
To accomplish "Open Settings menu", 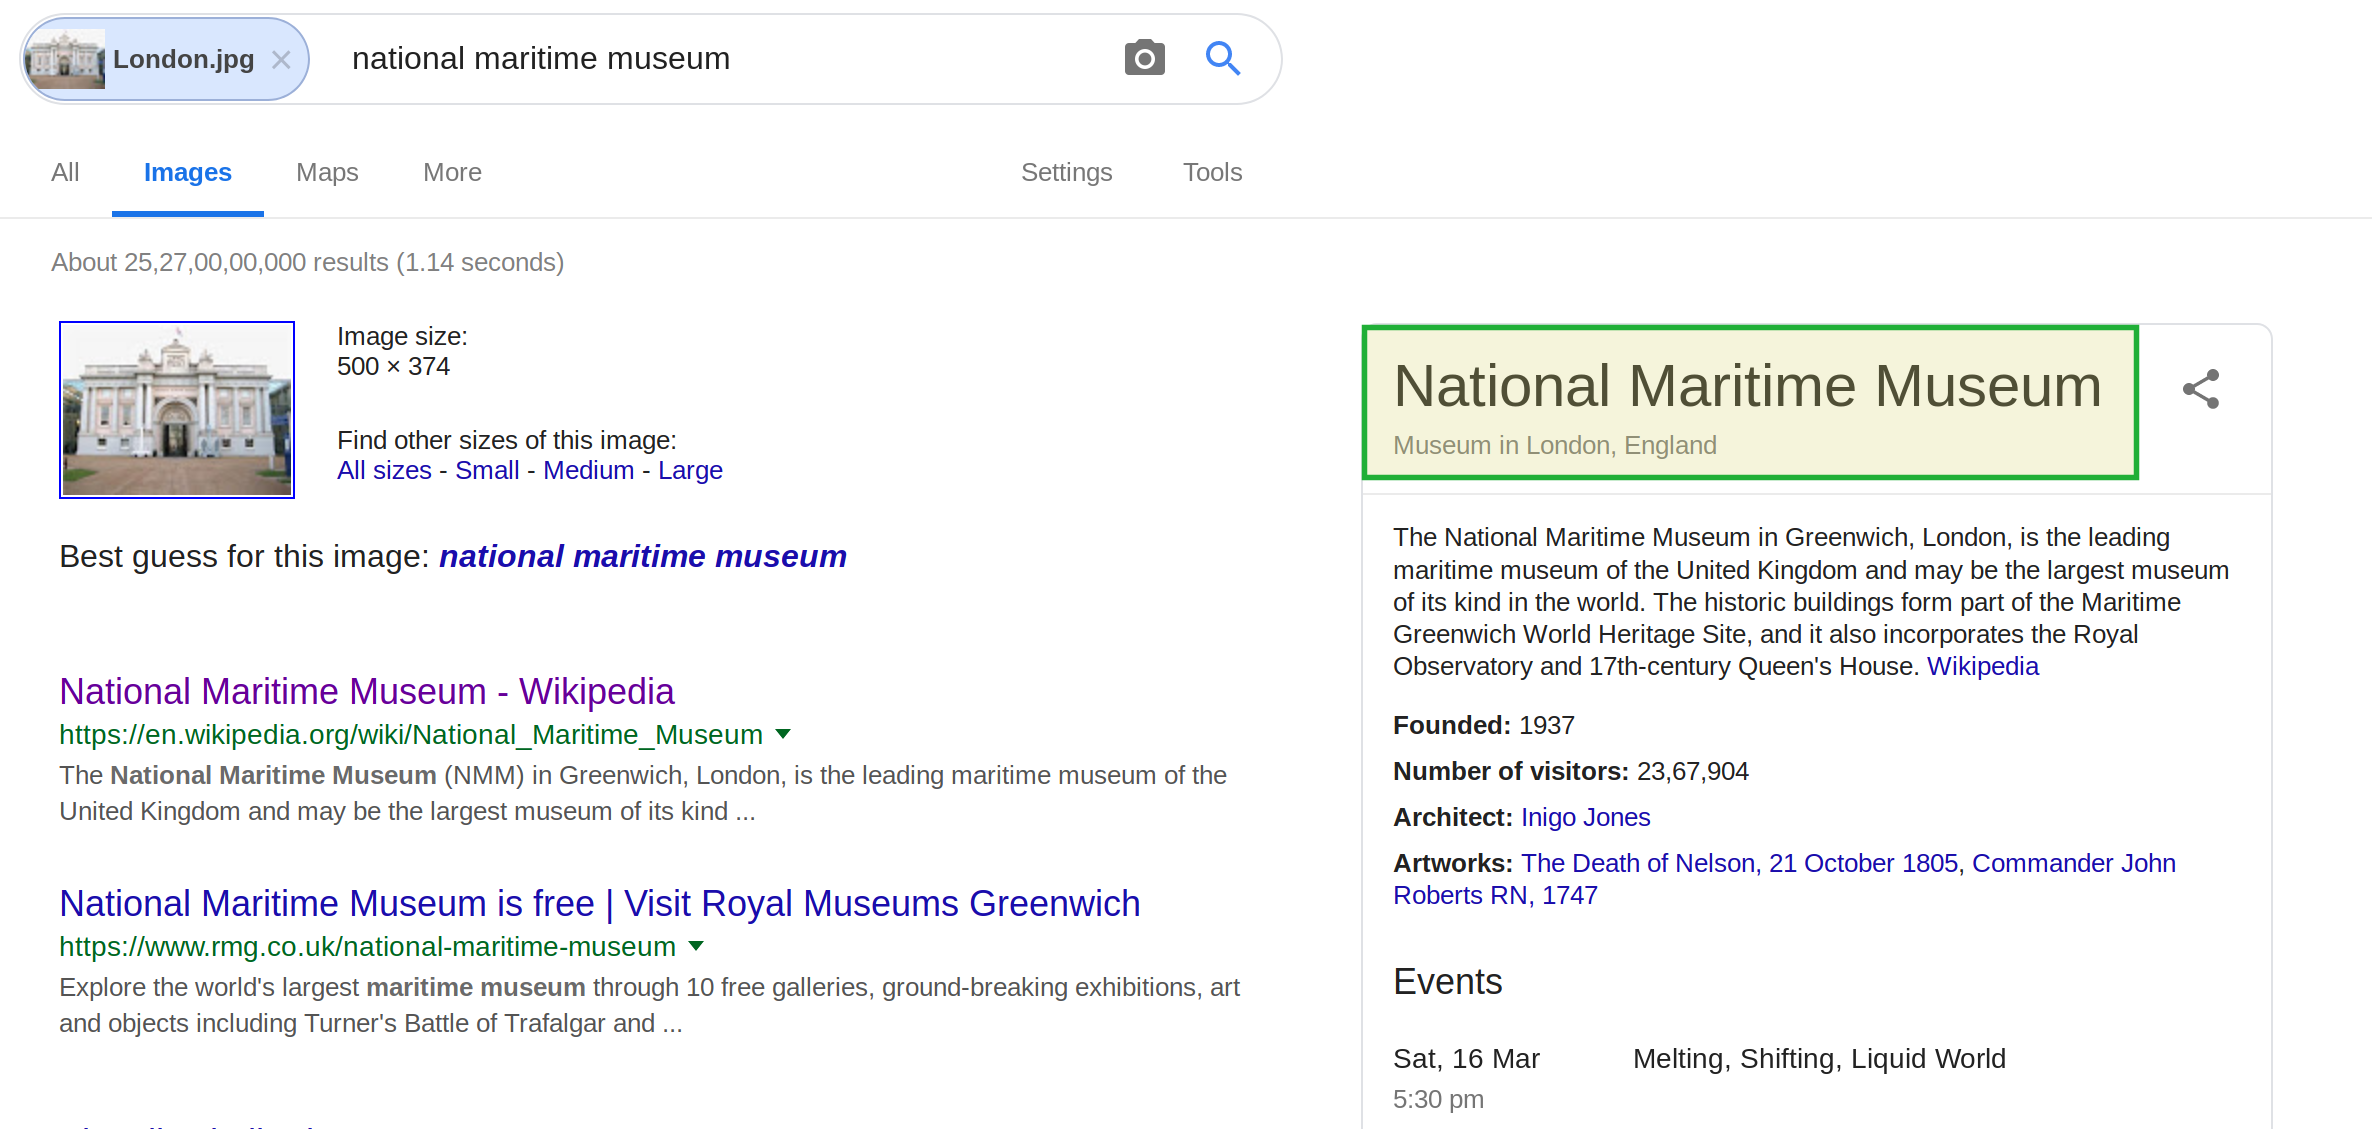I will point(1066,172).
